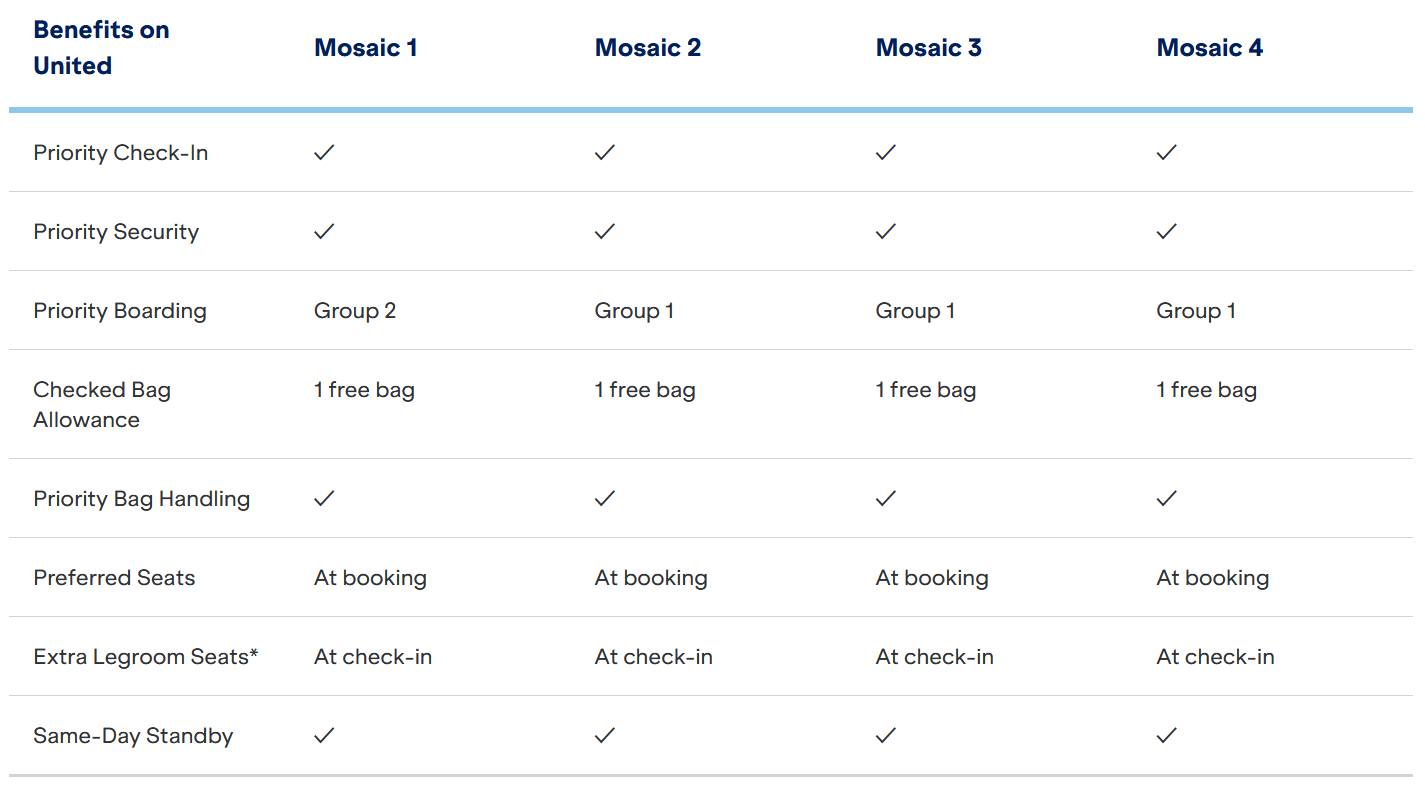Select the Mosaic 4 column header

click(x=1210, y=47)
